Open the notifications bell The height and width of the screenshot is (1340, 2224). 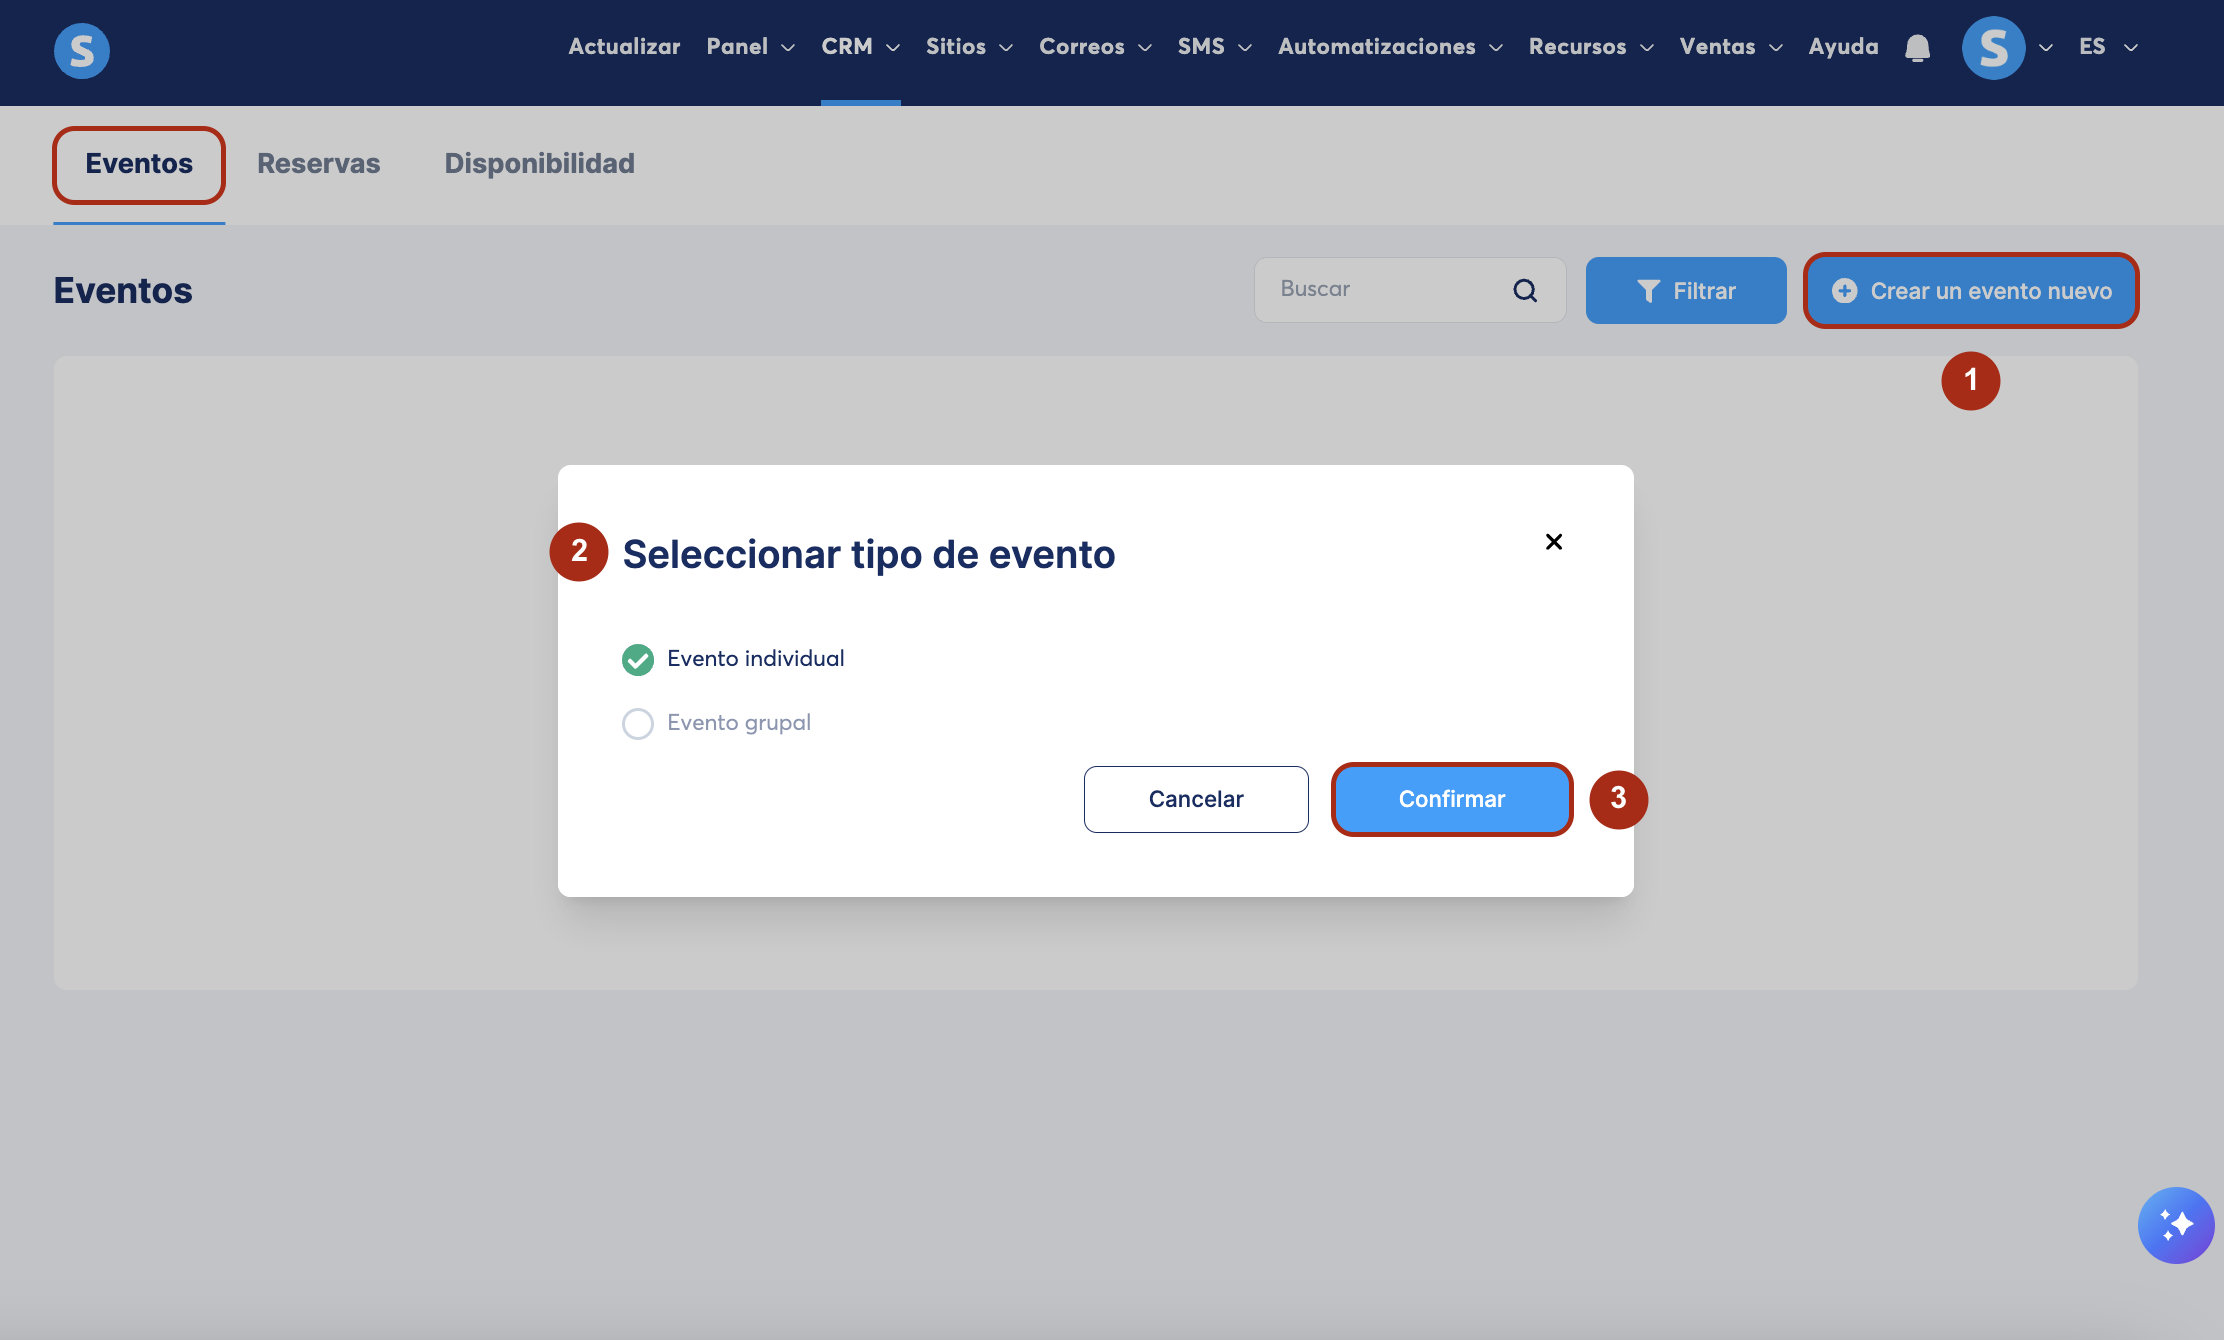click(x=1917, y=48)
